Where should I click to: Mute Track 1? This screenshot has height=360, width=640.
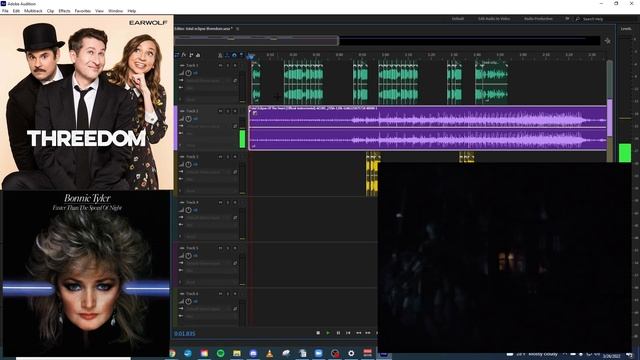[221, 65]
